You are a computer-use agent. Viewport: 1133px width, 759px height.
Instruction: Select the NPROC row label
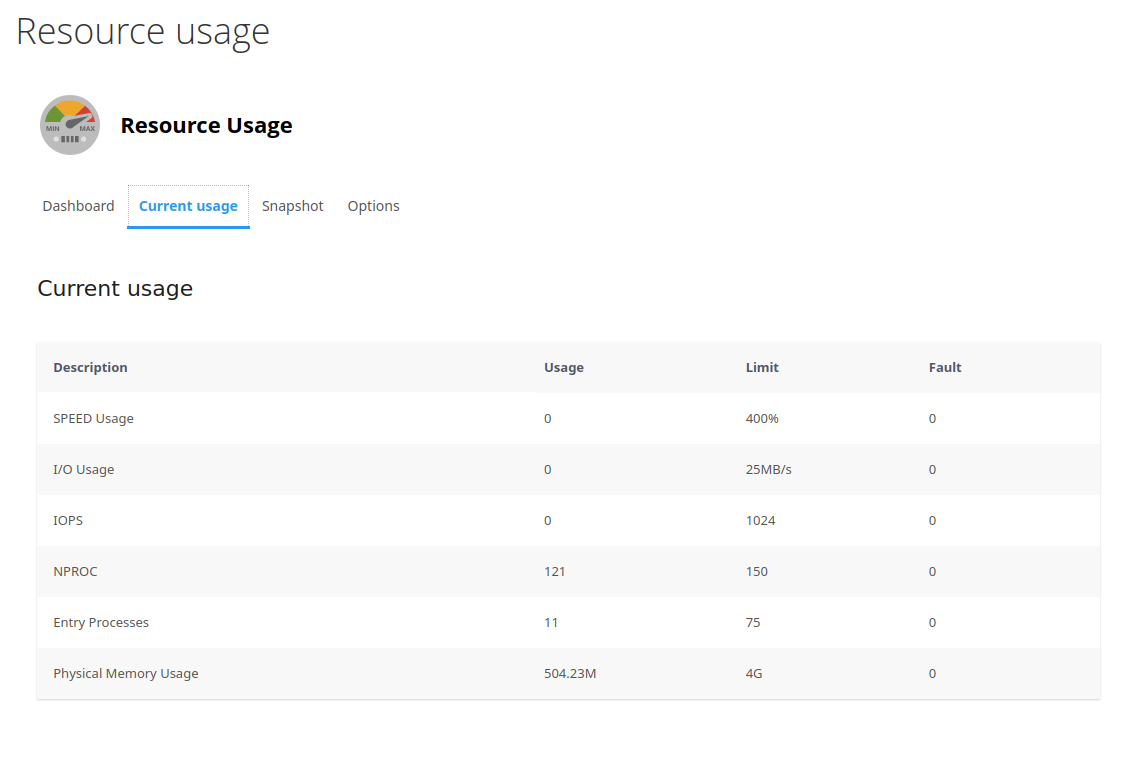75,571
